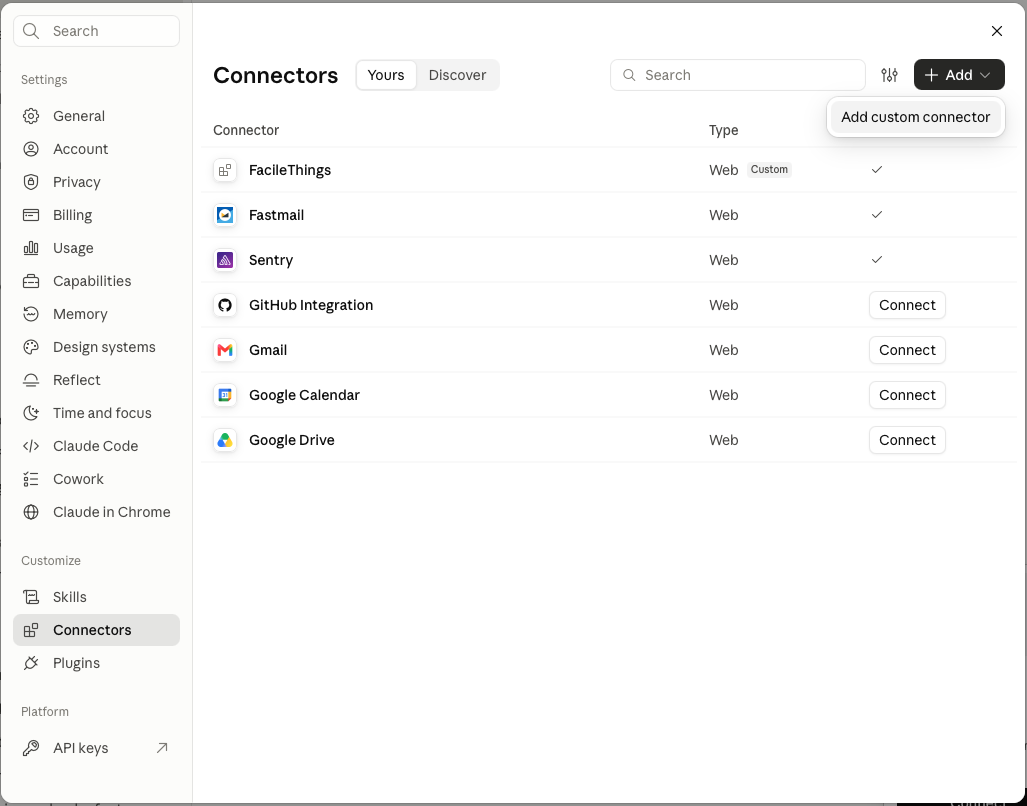Connect the GitHub Integration

pos(907,305)
